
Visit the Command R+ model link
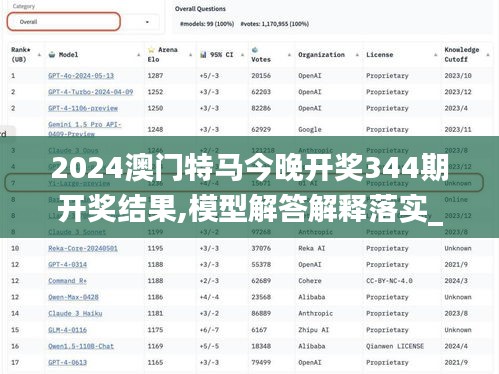click(x=67, y=281)
